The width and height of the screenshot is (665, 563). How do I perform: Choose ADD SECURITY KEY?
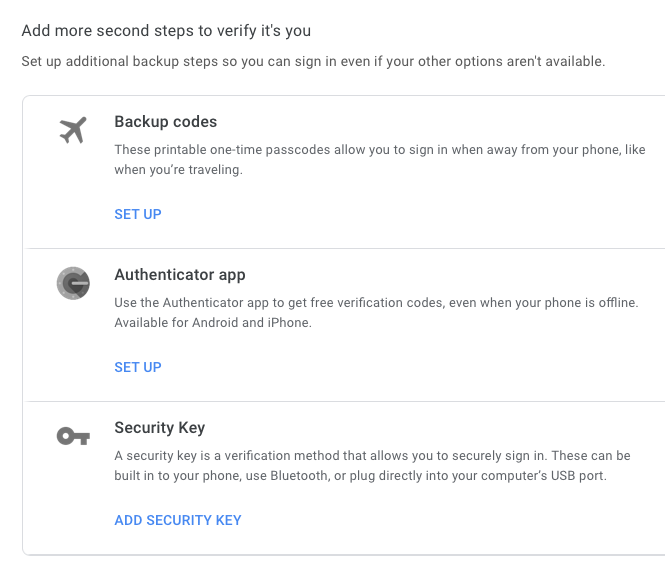pyautogui.click(x=178, y=520)
